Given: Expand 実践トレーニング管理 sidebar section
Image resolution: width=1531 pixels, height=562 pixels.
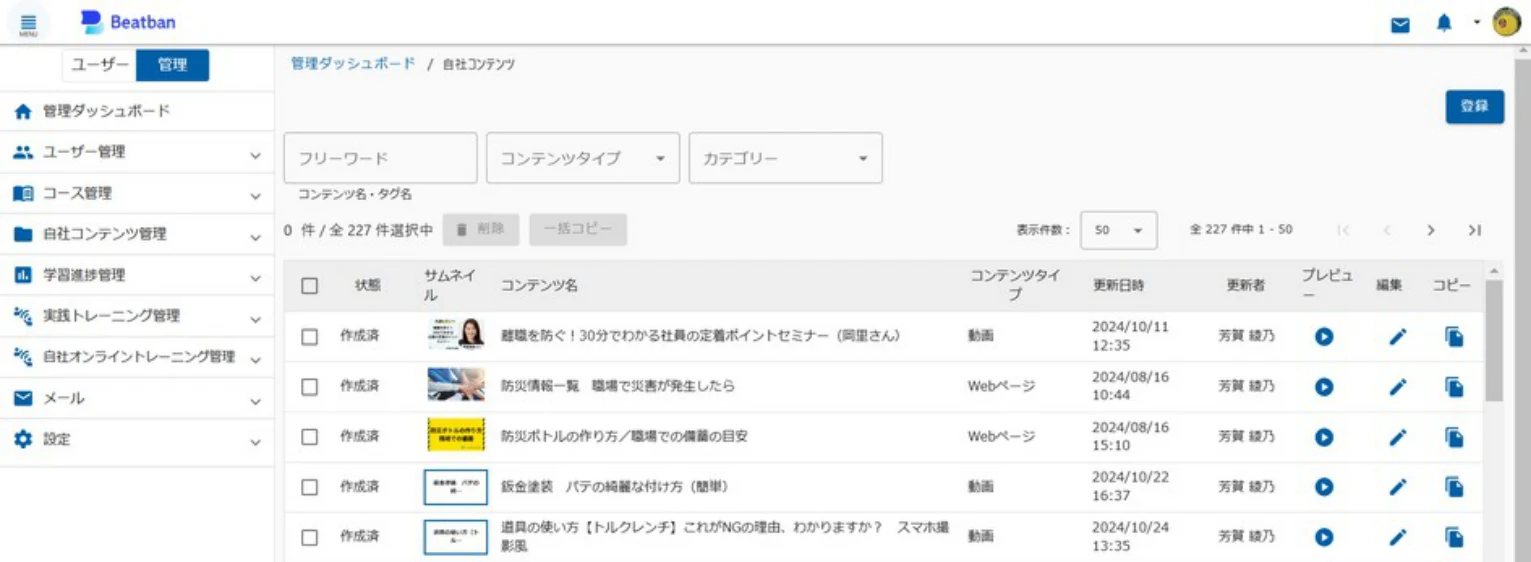Looking at the screenshot, I should coord(137,316).
